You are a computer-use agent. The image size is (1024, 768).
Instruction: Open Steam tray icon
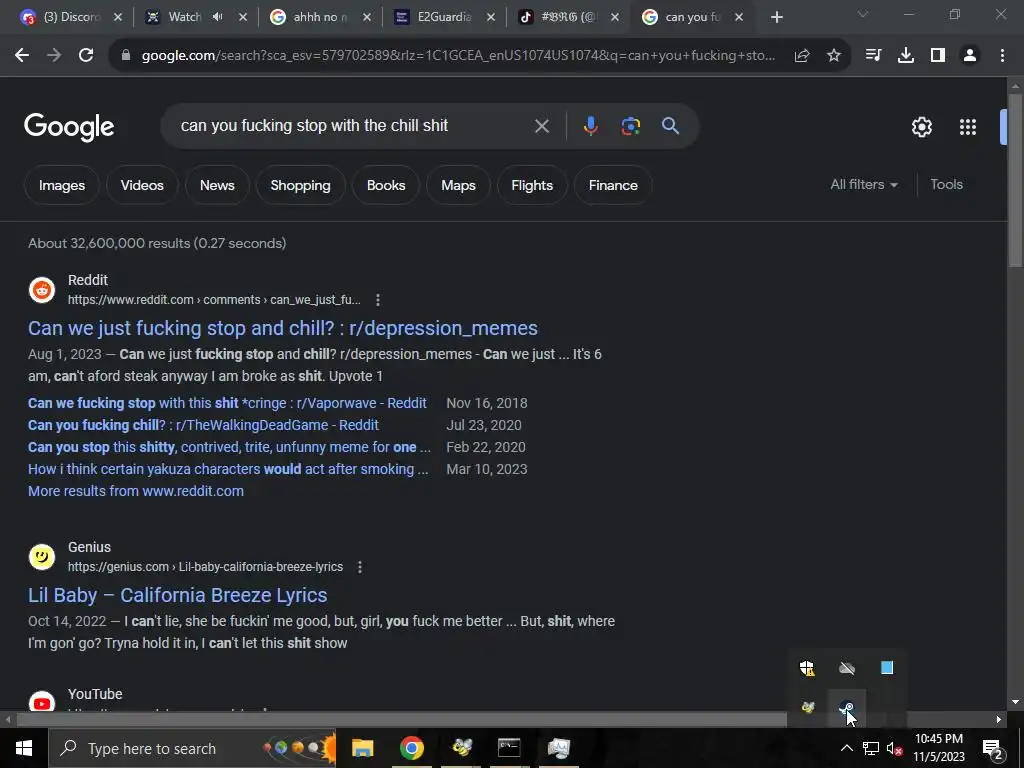tap(847, 707)
